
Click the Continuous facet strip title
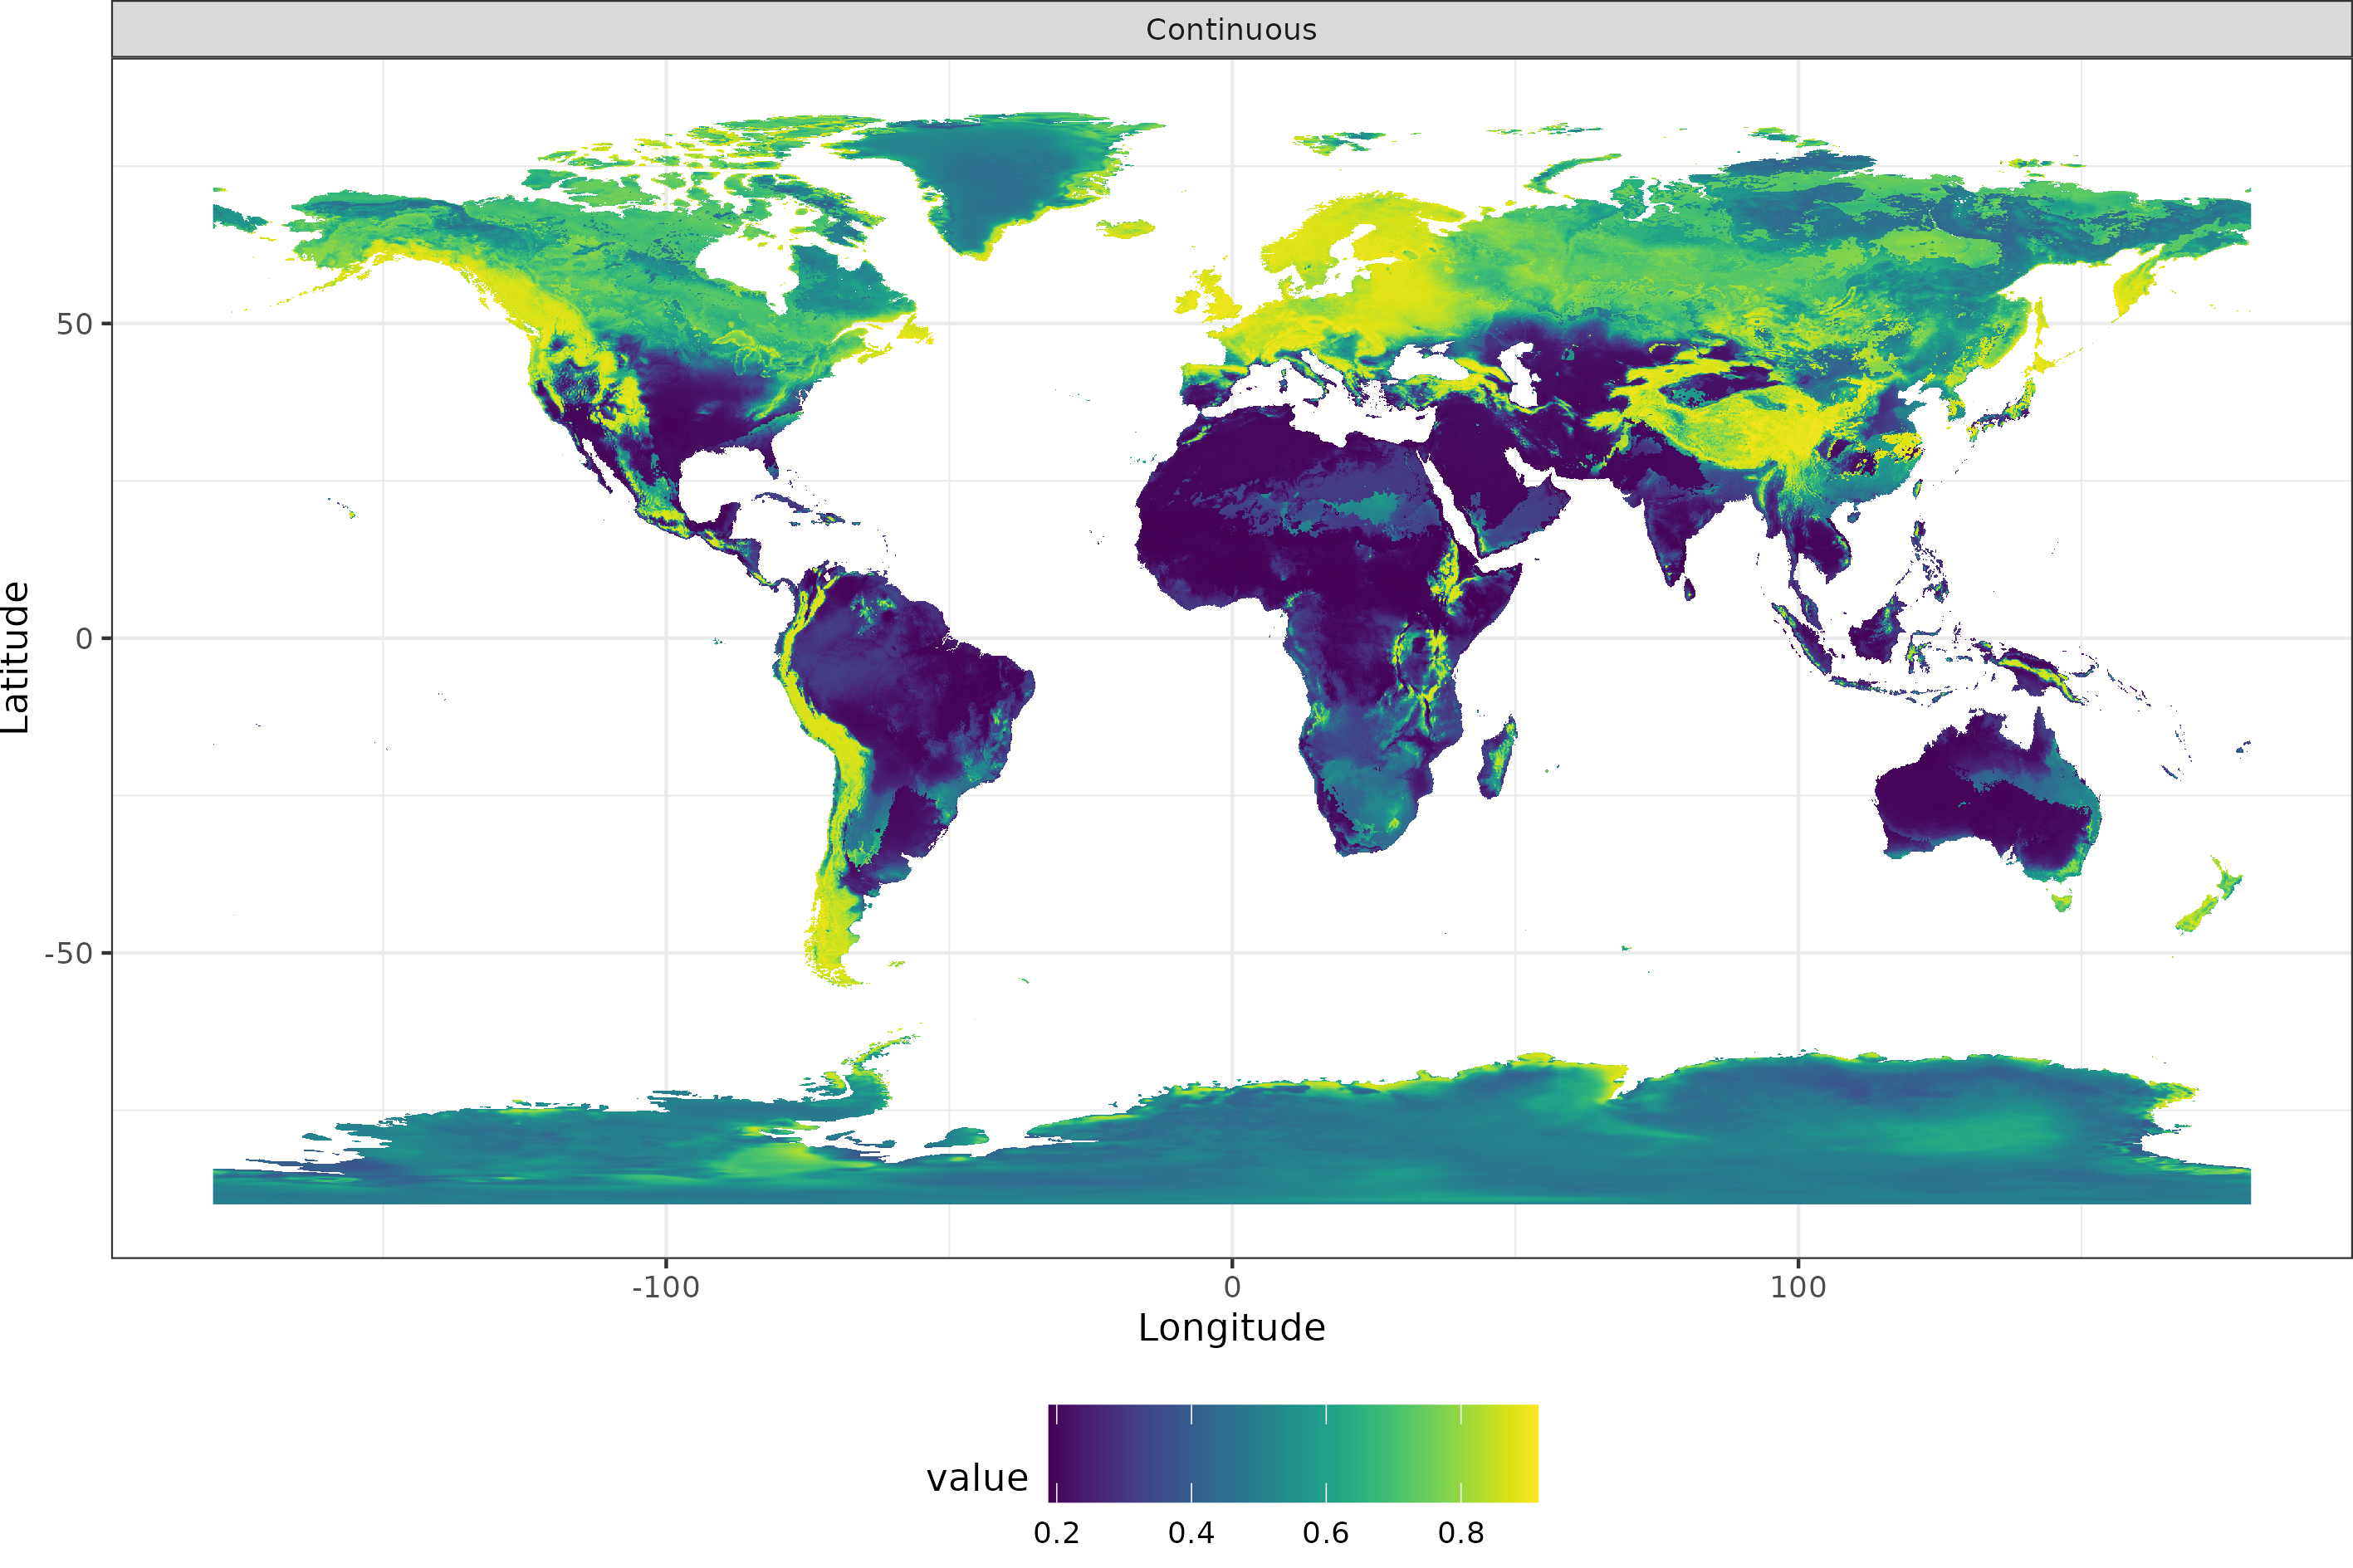point(1232,29)
